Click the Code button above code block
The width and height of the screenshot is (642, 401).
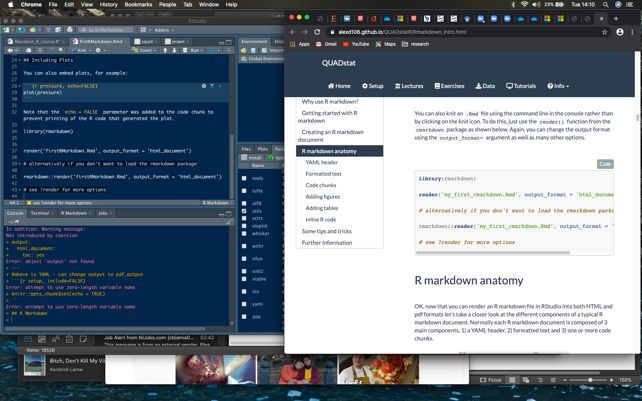(605, 164)
